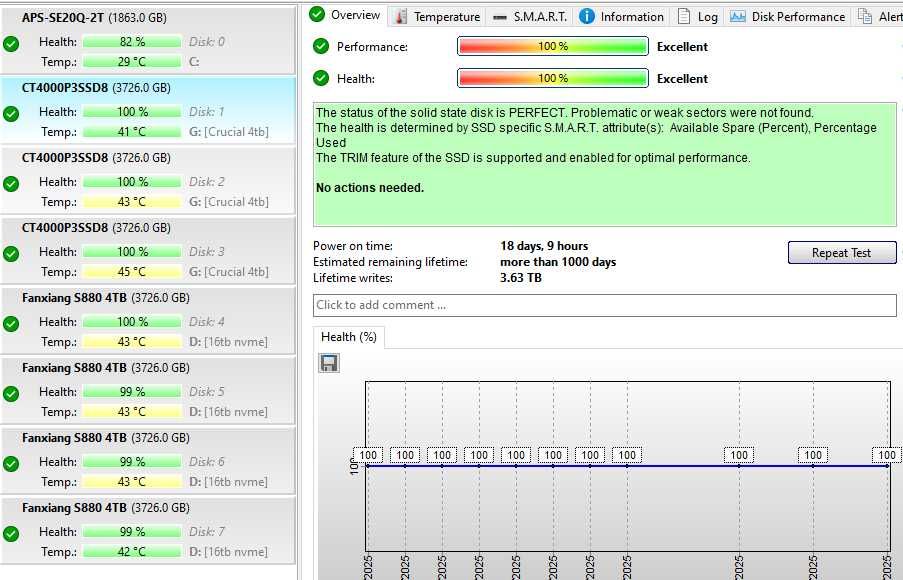
Task: Click status check icon for Disk 7
Action: (11, 534)
